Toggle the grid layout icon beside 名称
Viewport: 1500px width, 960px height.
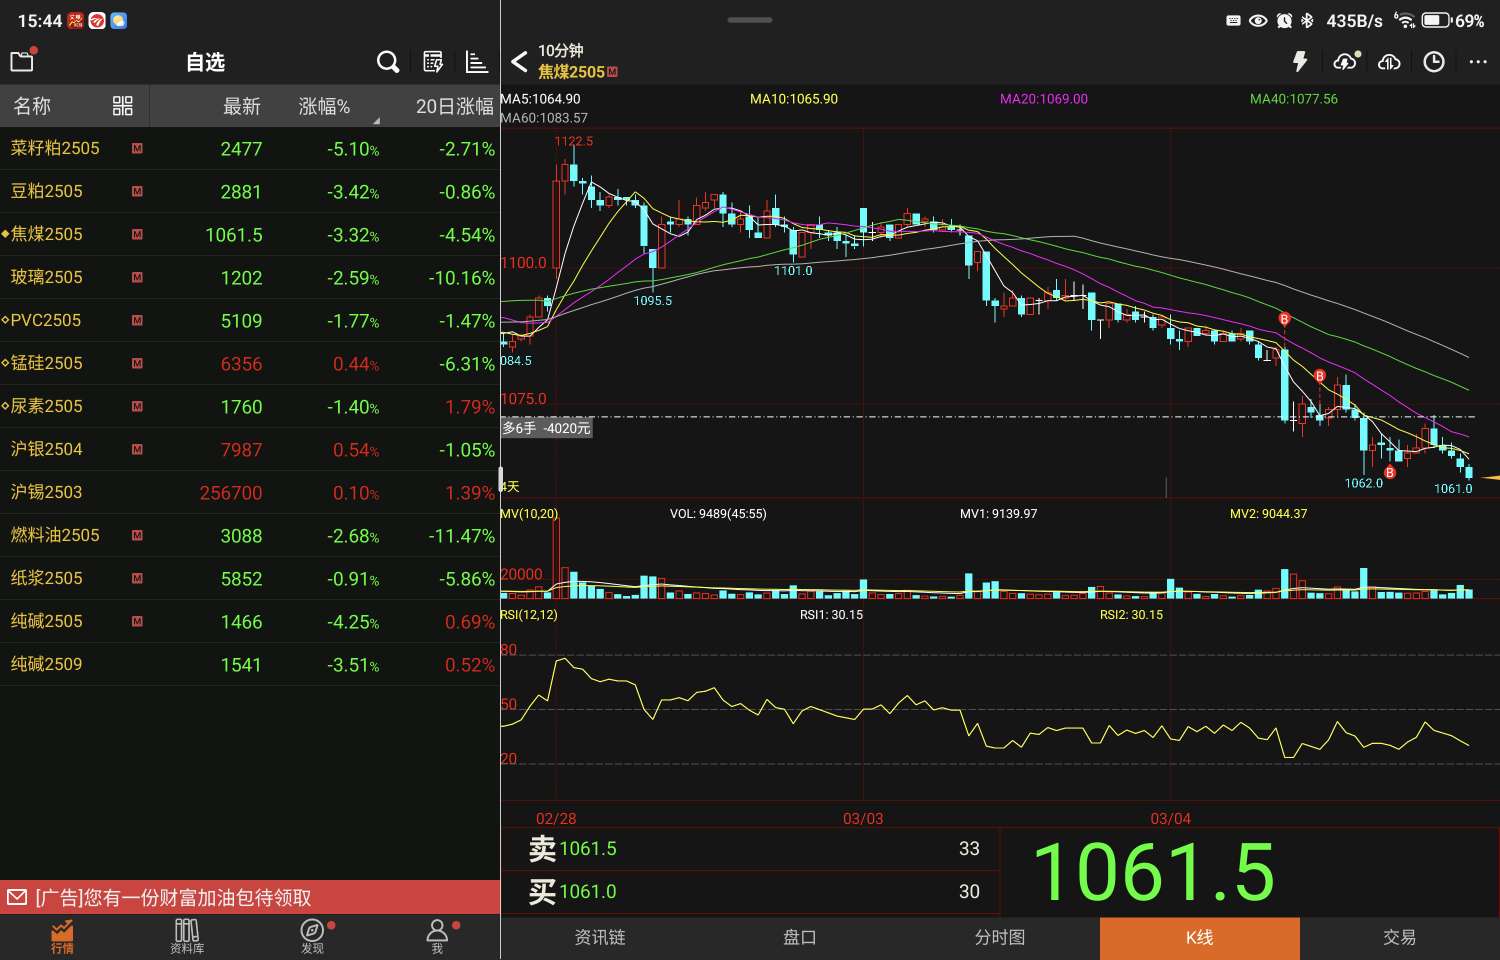(x=123, y=106)
